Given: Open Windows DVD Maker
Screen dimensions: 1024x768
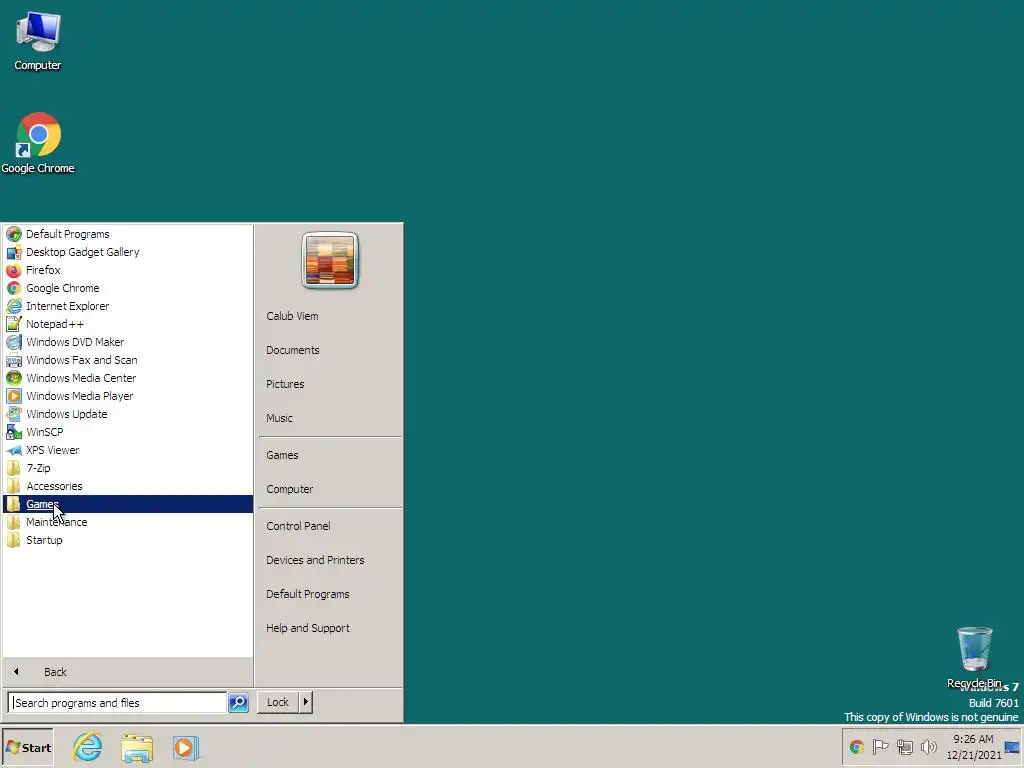Looking at the screenshot, I should coord(128,342).
